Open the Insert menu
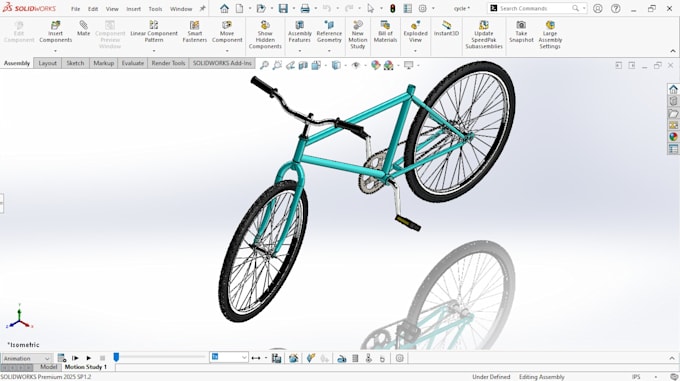The width and height of the screenshot is (680, 381). coord(134,9)
